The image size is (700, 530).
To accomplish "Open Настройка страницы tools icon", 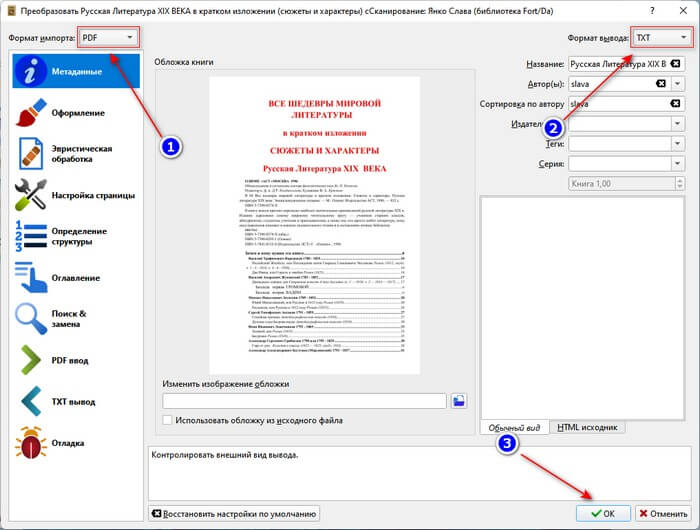I will (31, 195).
